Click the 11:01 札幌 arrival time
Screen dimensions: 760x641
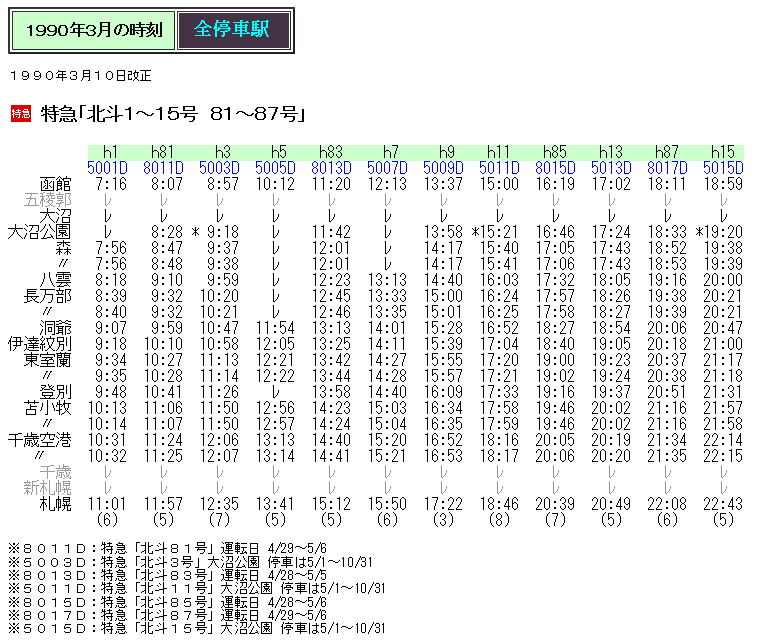click(107, 504)
